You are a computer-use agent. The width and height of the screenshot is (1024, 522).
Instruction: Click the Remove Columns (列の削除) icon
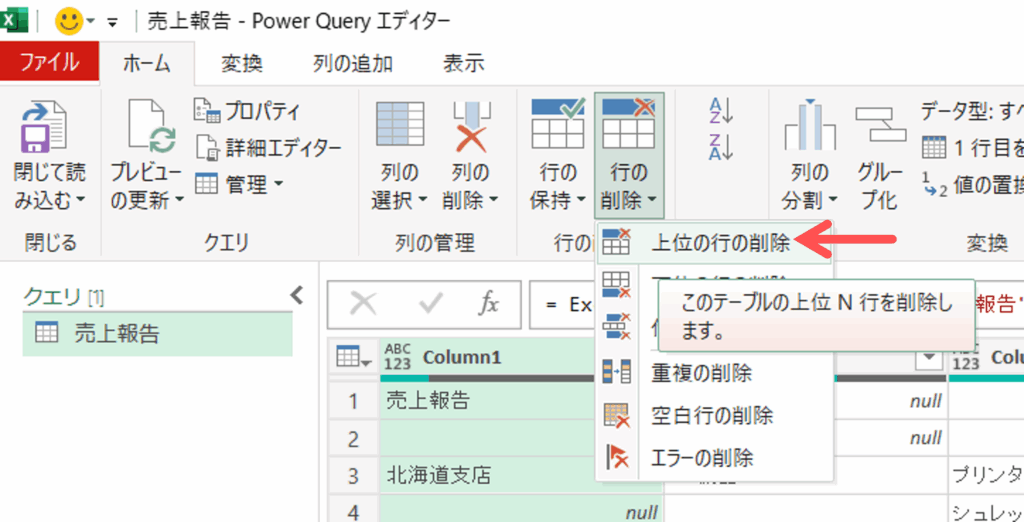point(470,128)
